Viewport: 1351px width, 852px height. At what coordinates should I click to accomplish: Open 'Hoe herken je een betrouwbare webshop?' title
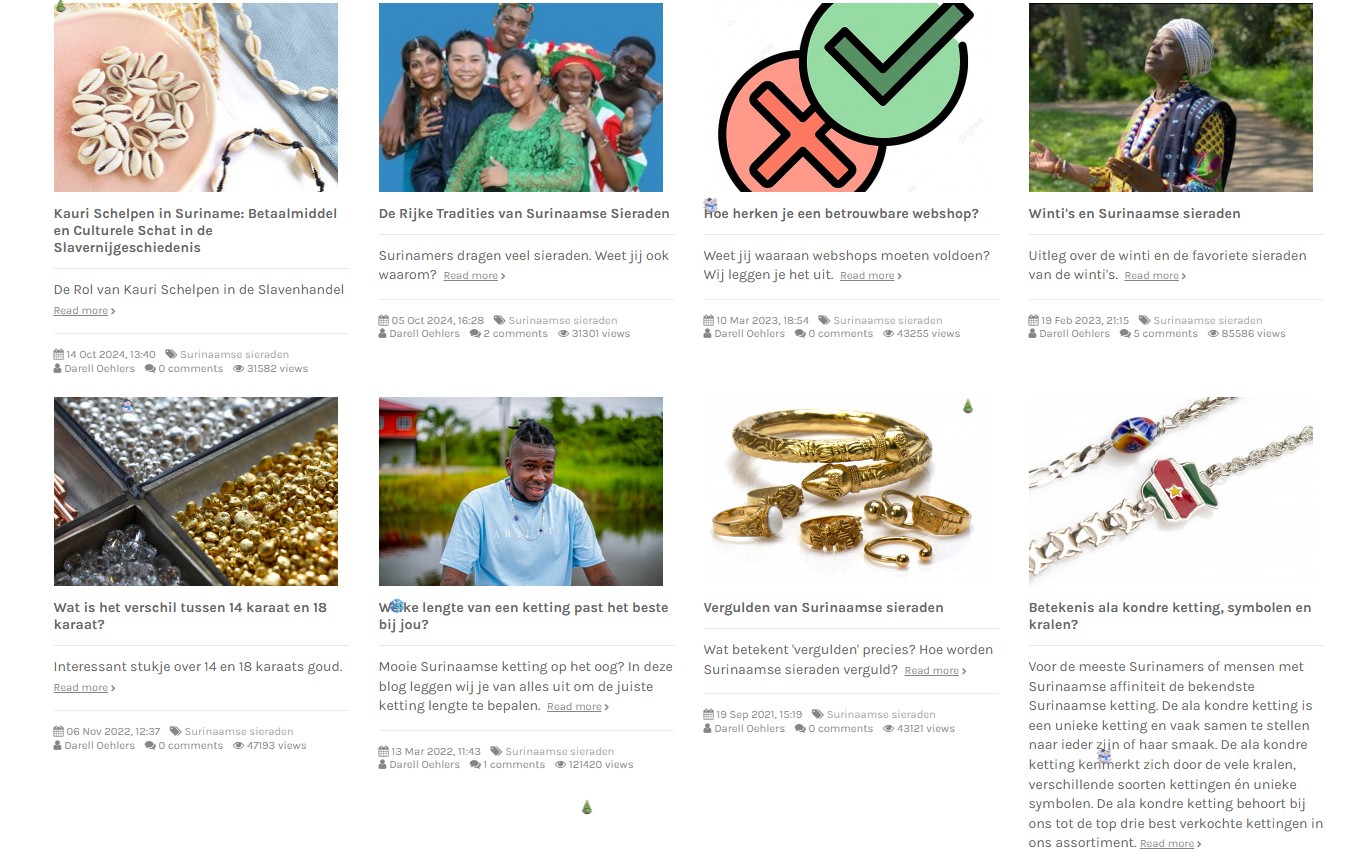[841, 213]
